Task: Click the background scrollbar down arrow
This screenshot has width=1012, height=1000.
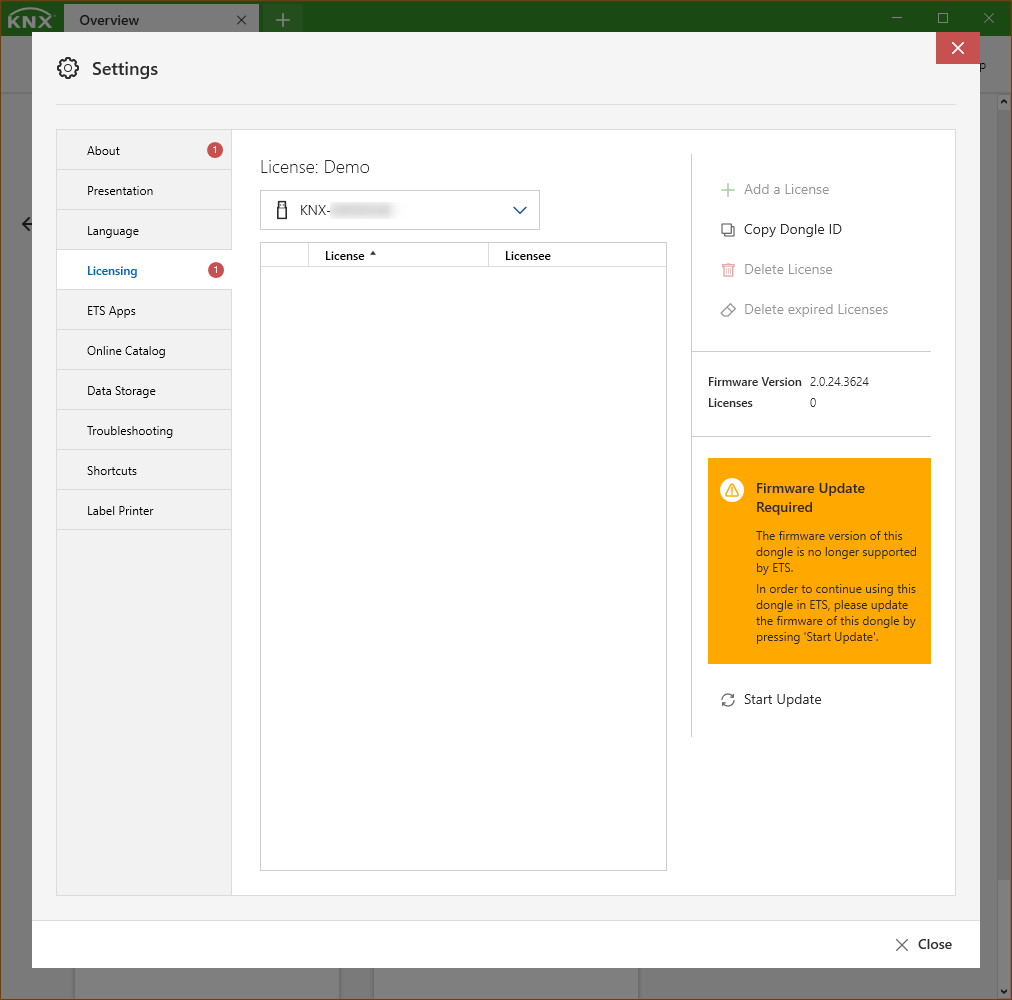Action: [x=1004, y=991]
